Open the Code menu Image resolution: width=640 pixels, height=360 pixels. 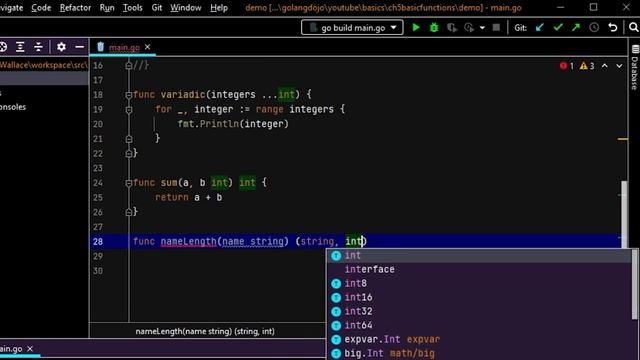(41, 8)
